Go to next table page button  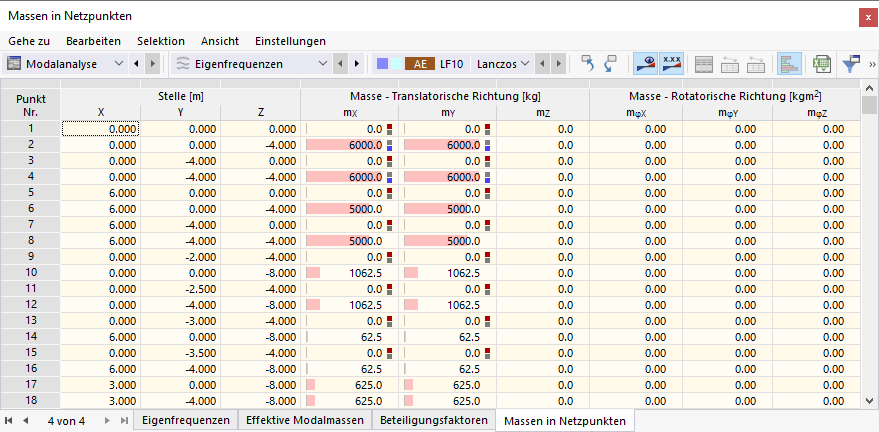click(x=108, y=420)
